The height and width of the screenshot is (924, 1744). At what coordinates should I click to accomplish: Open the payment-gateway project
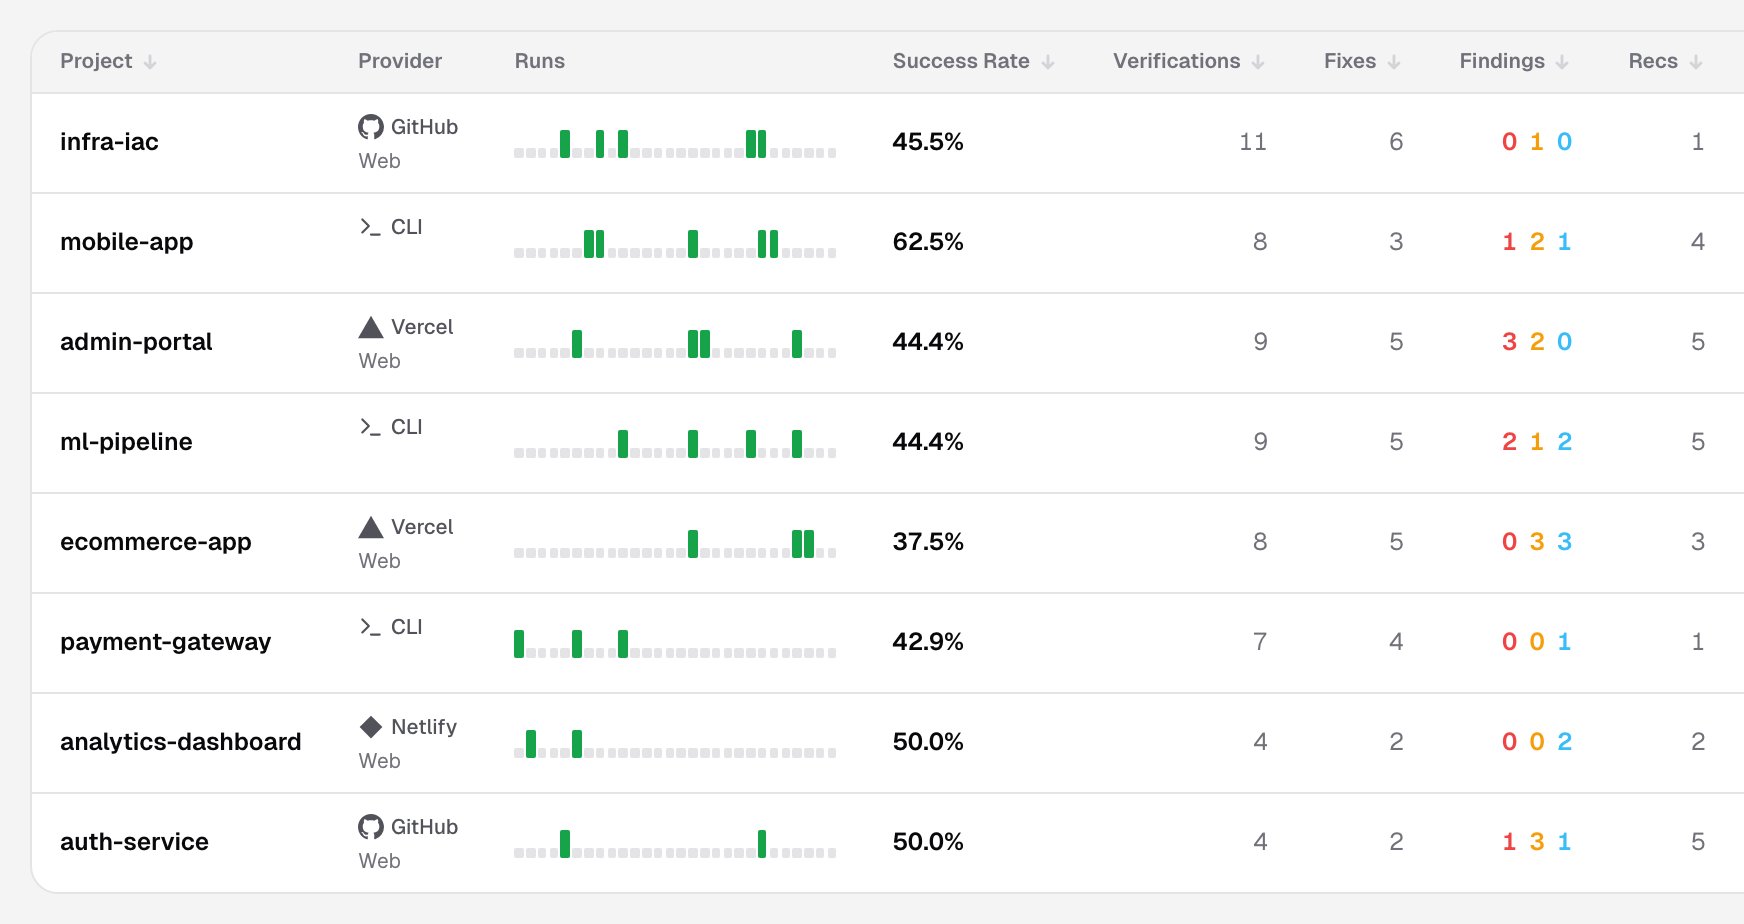(x=166, y=642)
